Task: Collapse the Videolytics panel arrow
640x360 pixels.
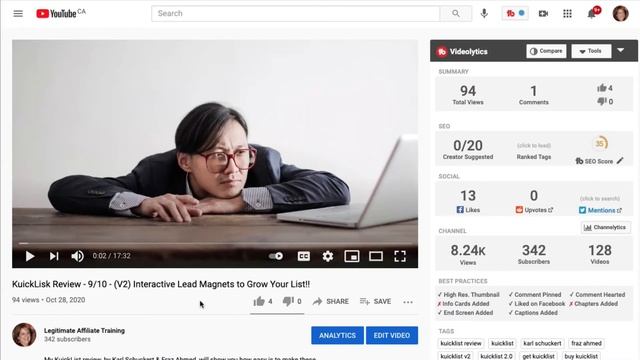Action: tap(621, 51)
